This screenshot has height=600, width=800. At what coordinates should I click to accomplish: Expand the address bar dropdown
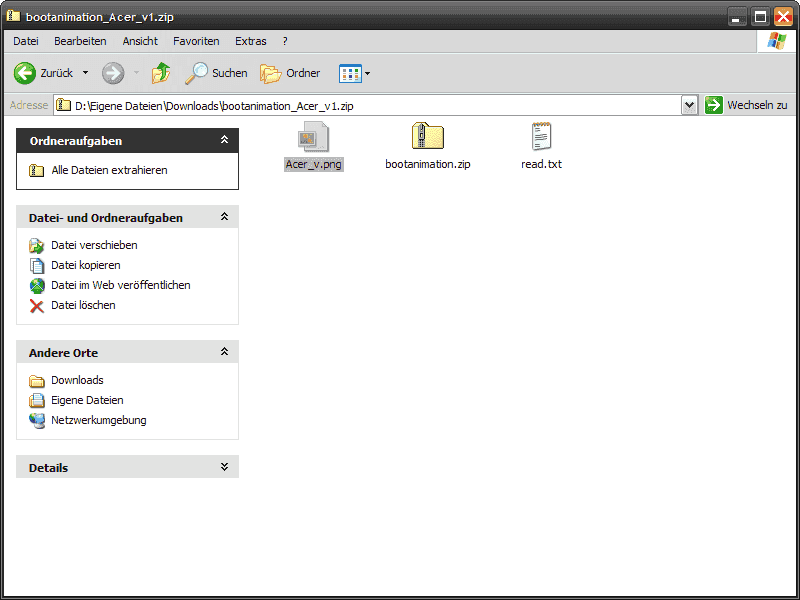point(689,106)
